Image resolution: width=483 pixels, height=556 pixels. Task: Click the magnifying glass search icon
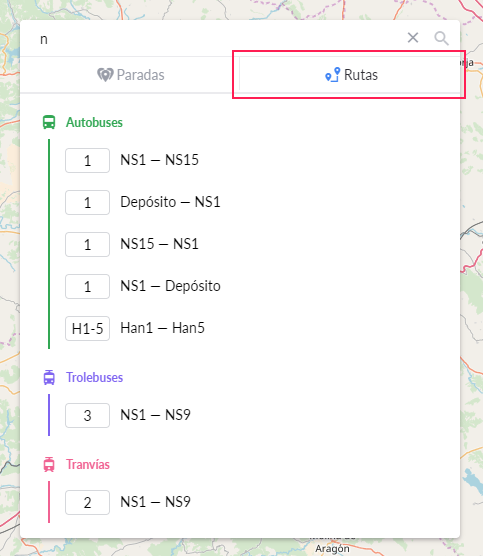click(442, 38)
